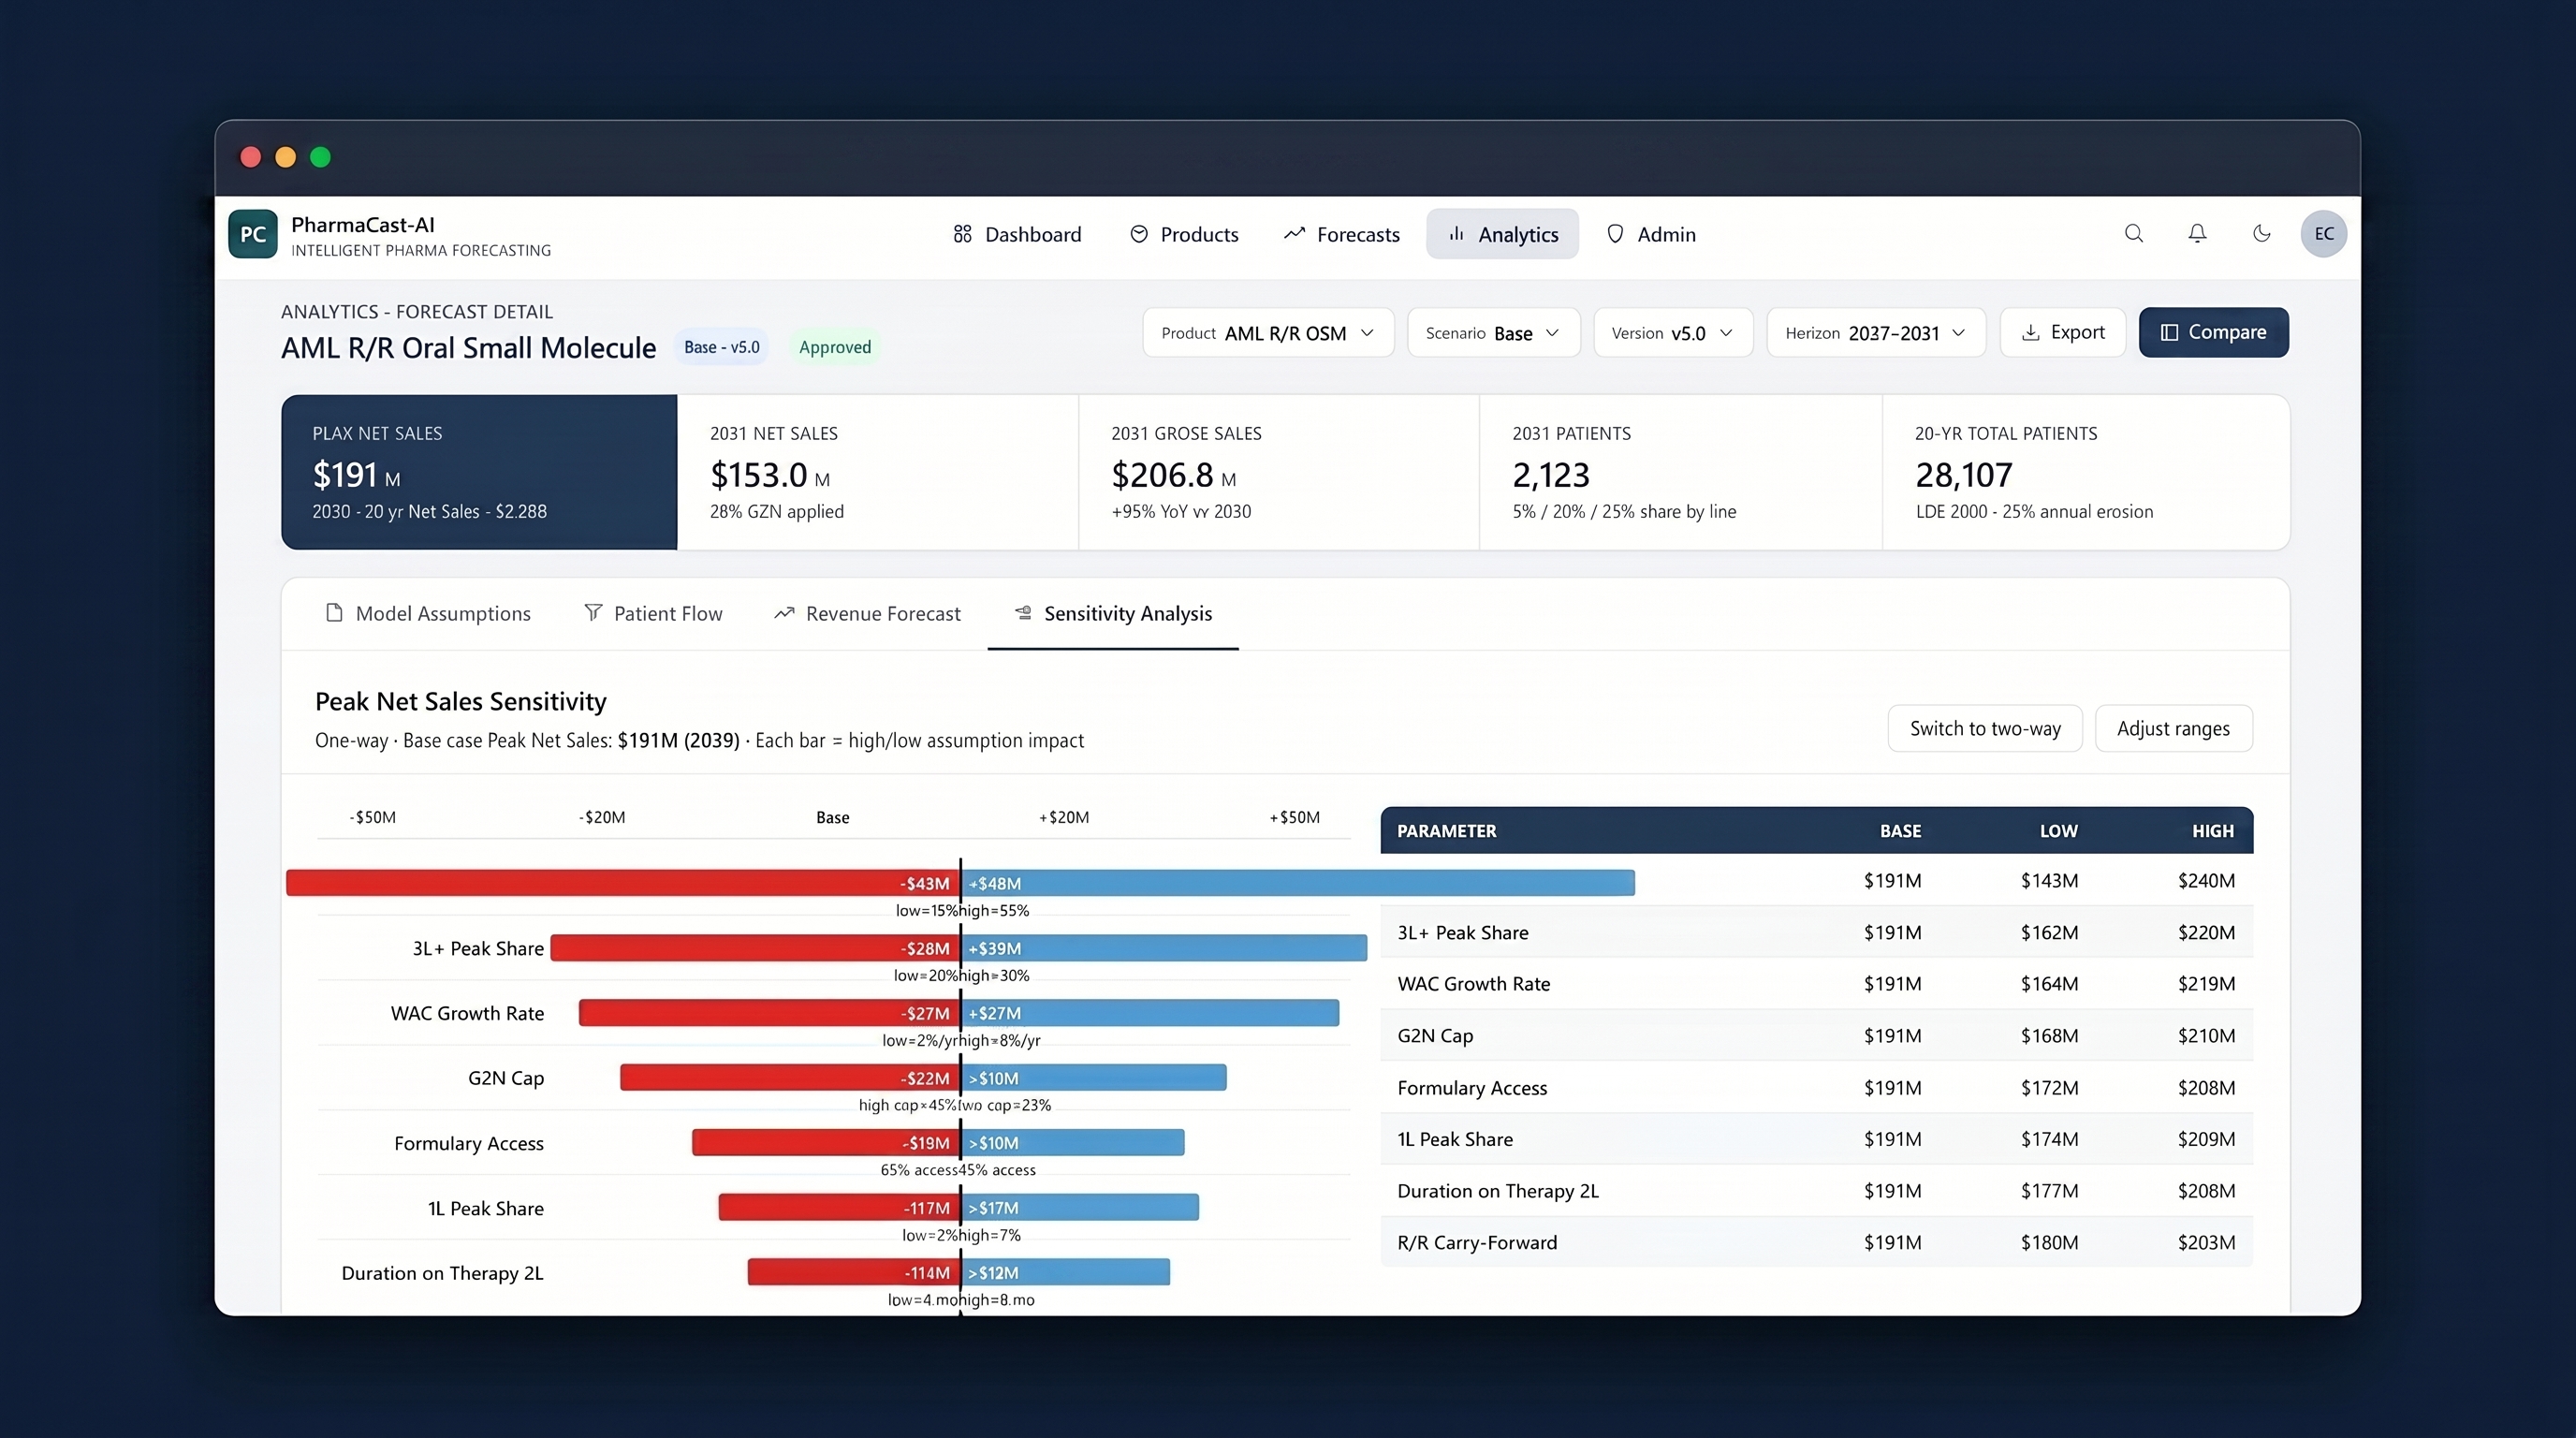The width and height of the screenshot is (2576, 1438).
Task: Select the 2031 Patients card
Action: pyautogui.click(x=1680, y=472)
